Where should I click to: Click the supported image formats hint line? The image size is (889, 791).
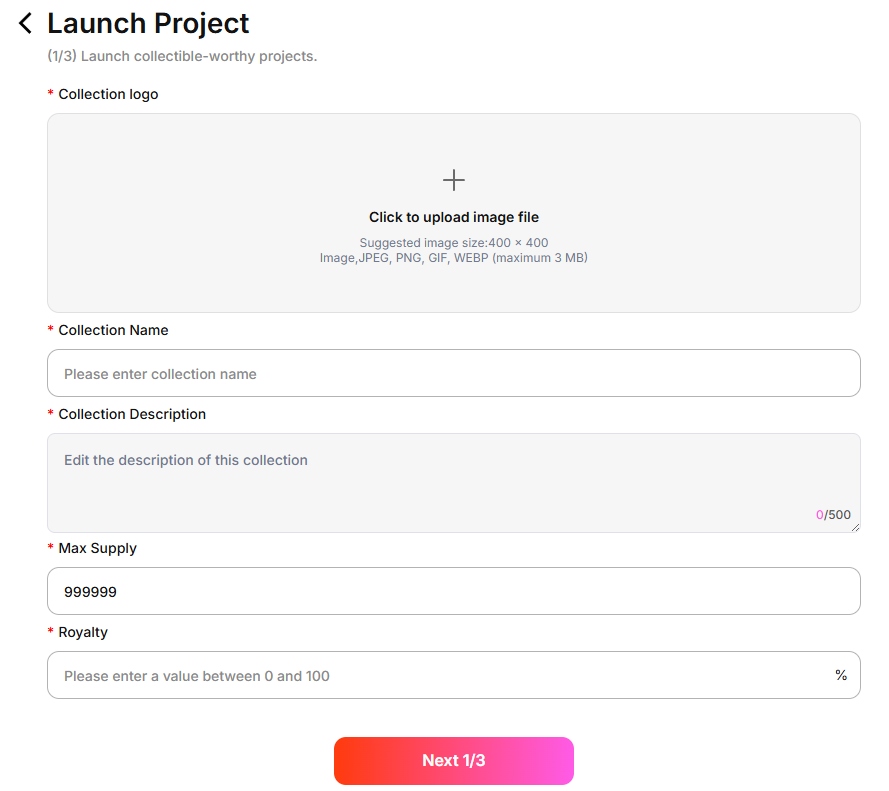(454, 258)
